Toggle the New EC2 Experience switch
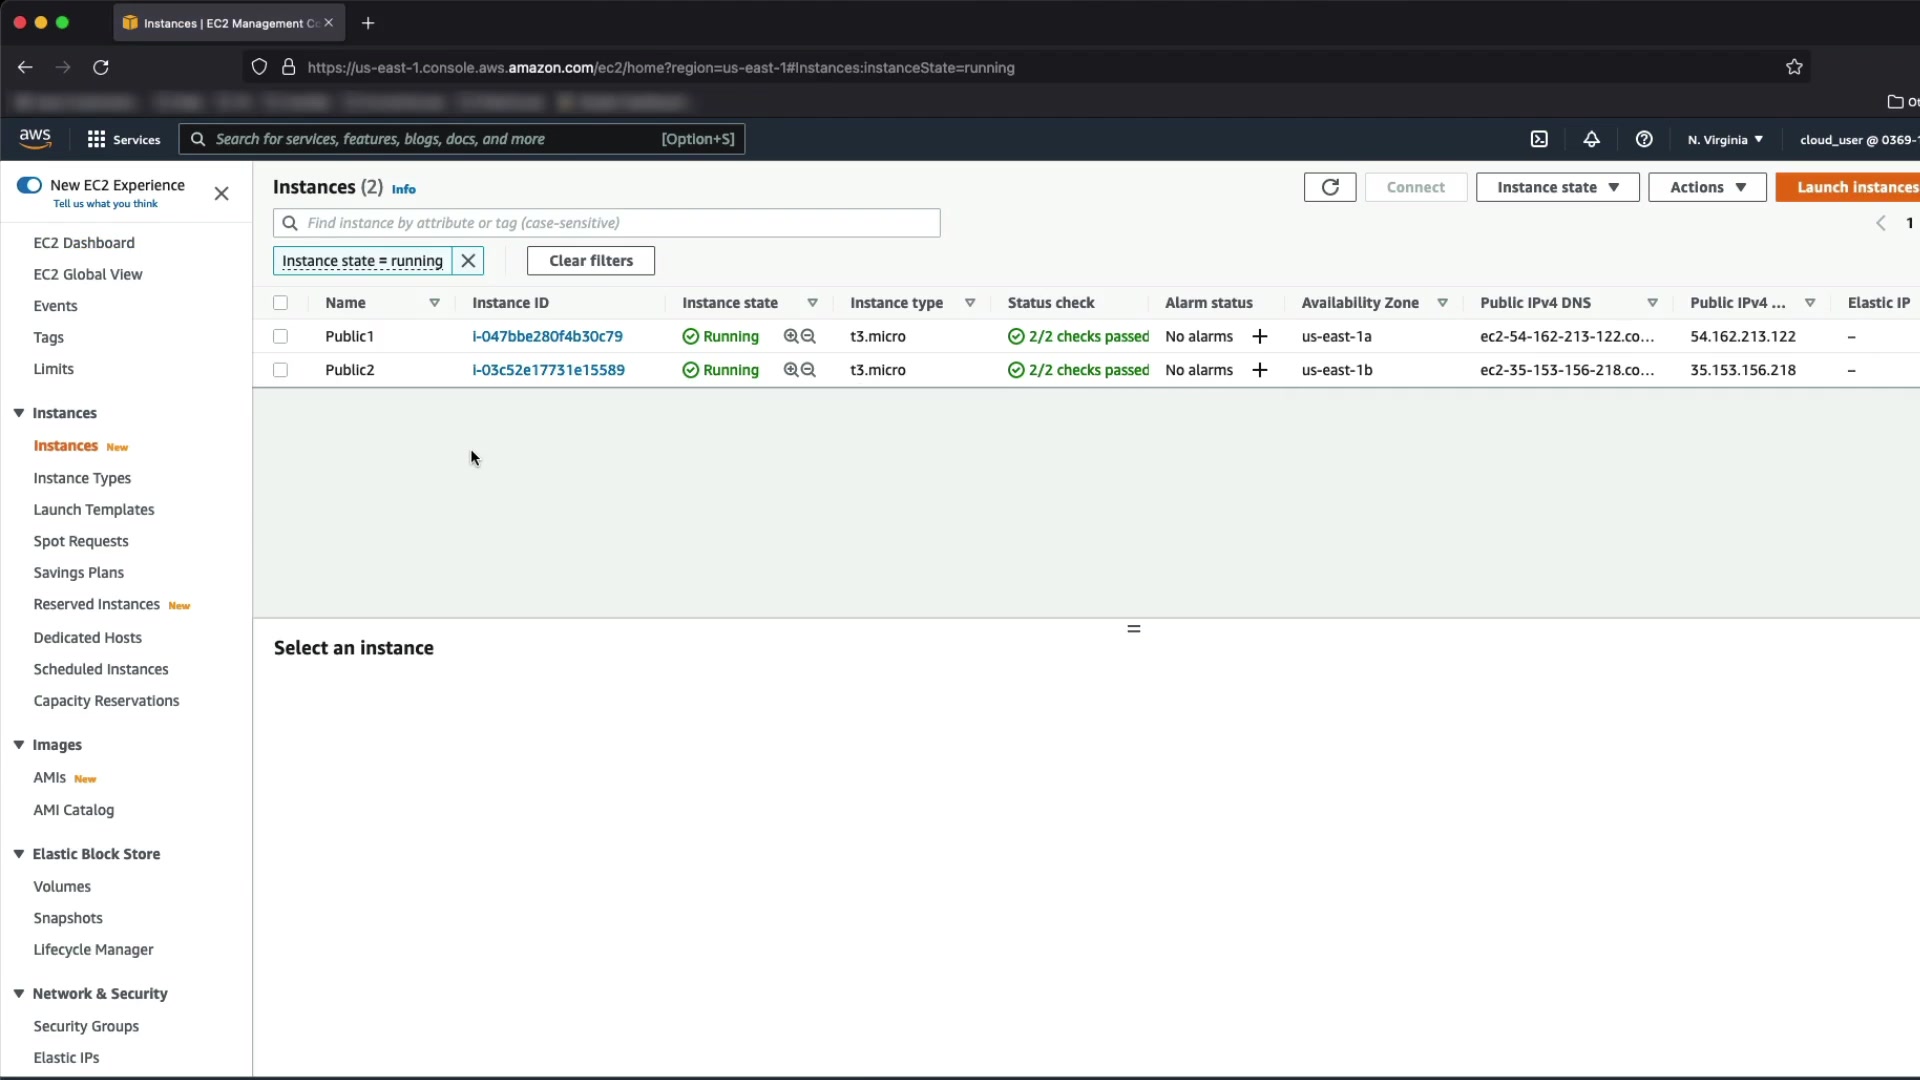 point(29,185)
